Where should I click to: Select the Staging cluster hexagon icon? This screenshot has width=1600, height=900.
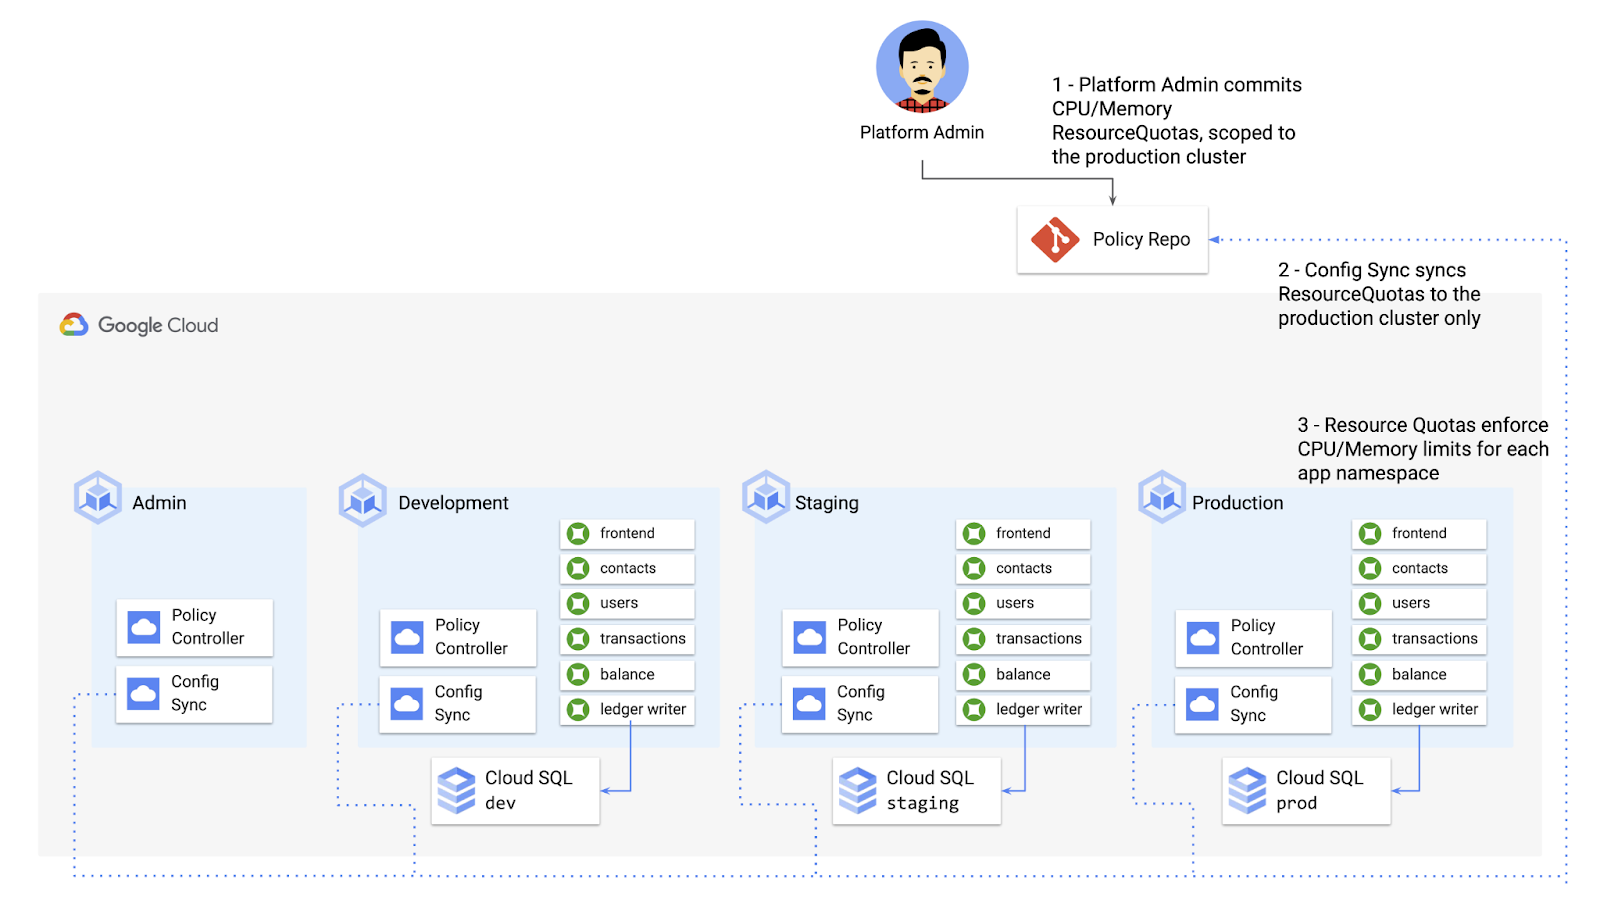click(x=766, y=497)
